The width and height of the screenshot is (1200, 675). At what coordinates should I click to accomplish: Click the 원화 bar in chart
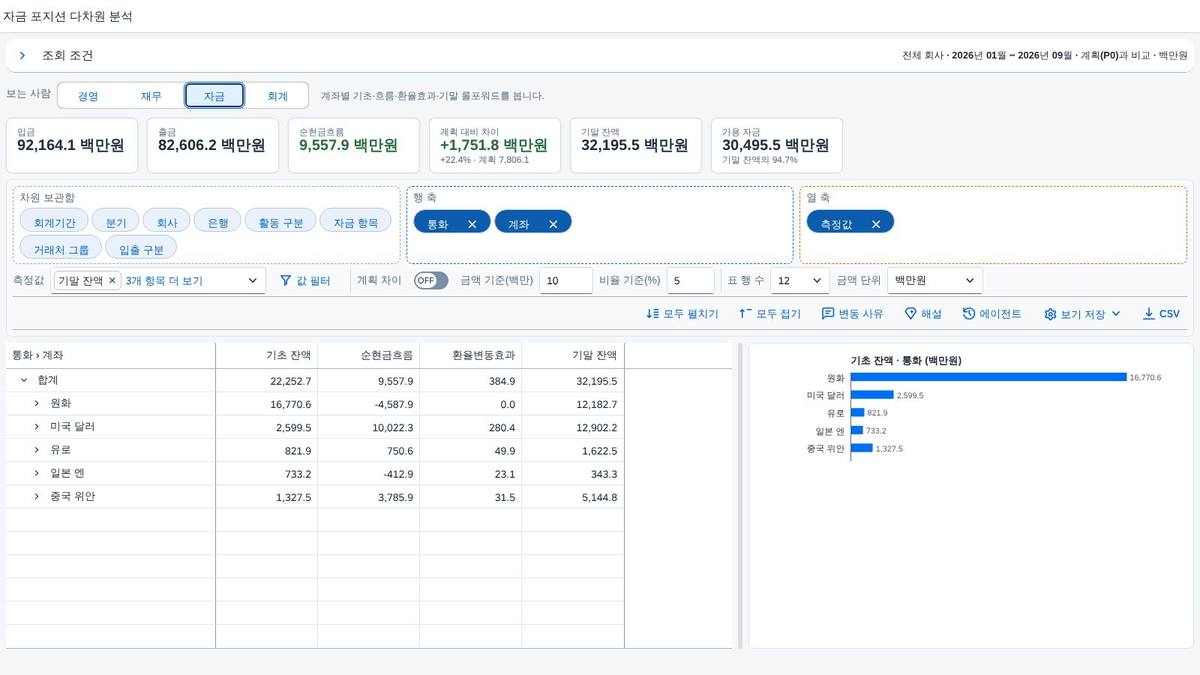click(989, 377)
